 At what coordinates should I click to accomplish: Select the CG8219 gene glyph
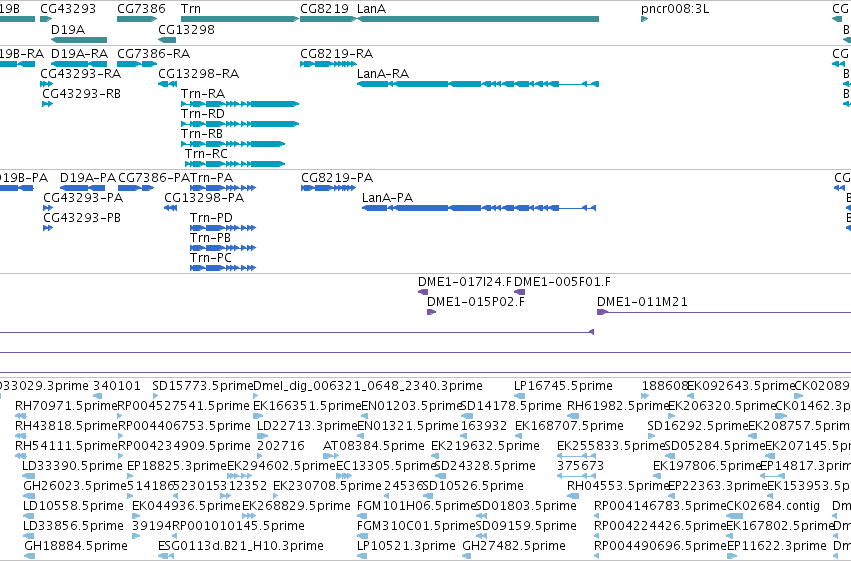327,19
